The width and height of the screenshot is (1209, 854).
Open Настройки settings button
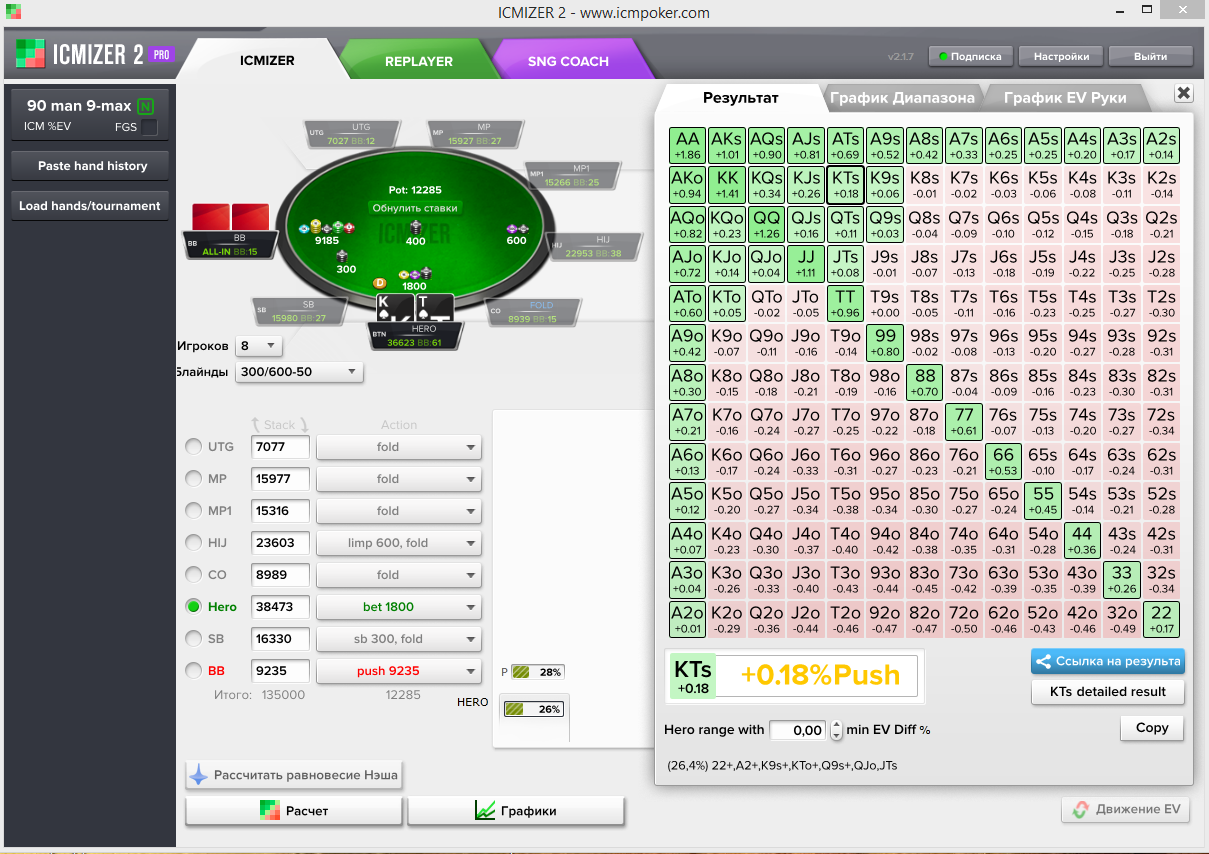(1062, 57)
